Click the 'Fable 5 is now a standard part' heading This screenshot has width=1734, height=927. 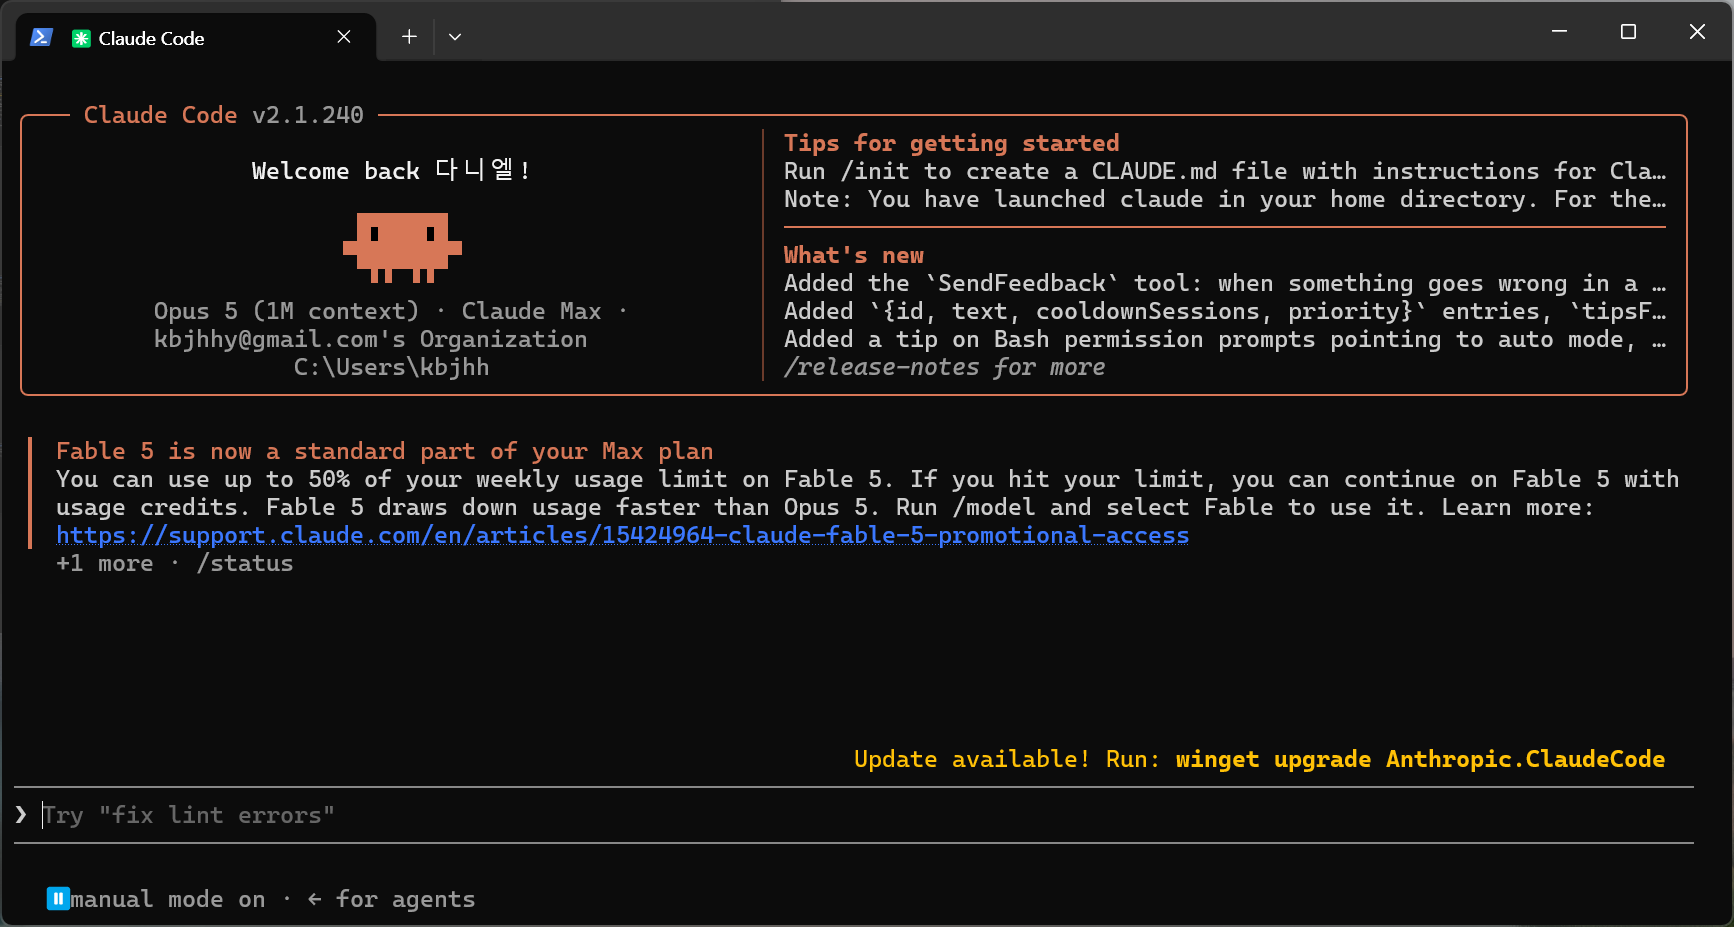coord(384,451)
